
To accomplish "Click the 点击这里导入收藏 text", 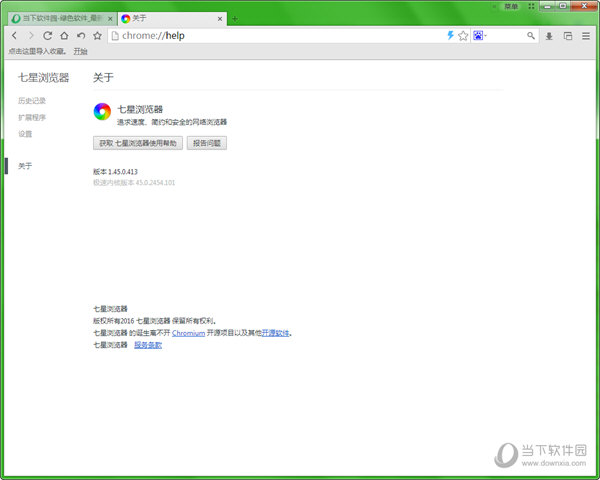I will (37, 51).
